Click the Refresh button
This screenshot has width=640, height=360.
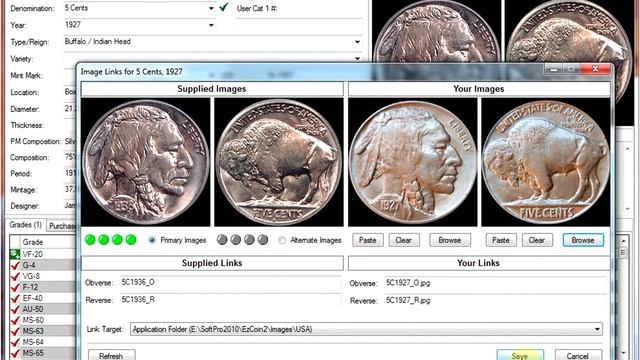(111, 355)
